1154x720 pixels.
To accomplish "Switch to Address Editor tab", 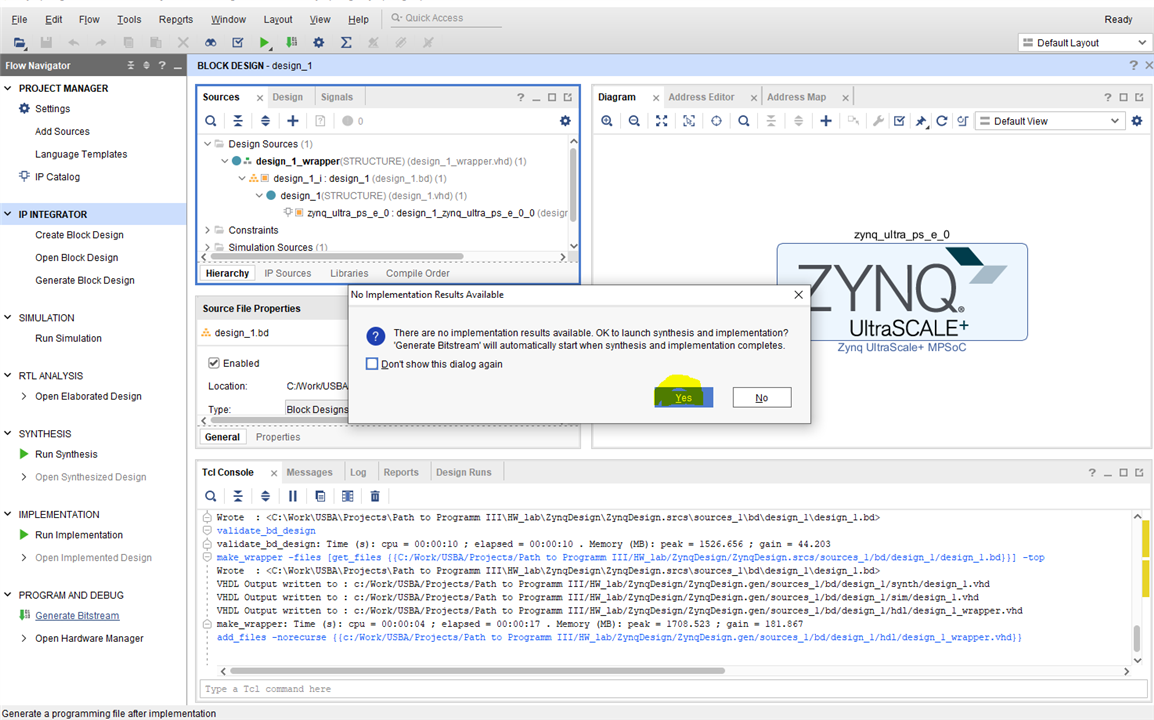I will 701,97.
